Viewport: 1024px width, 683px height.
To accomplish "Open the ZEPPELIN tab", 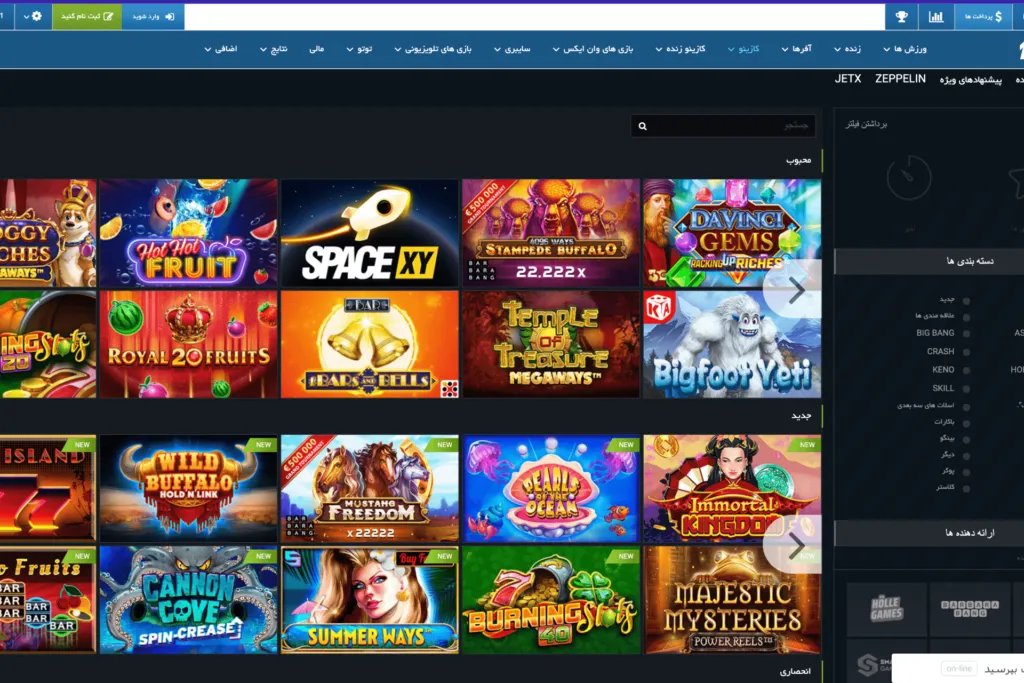I will [x=900, y=79].
